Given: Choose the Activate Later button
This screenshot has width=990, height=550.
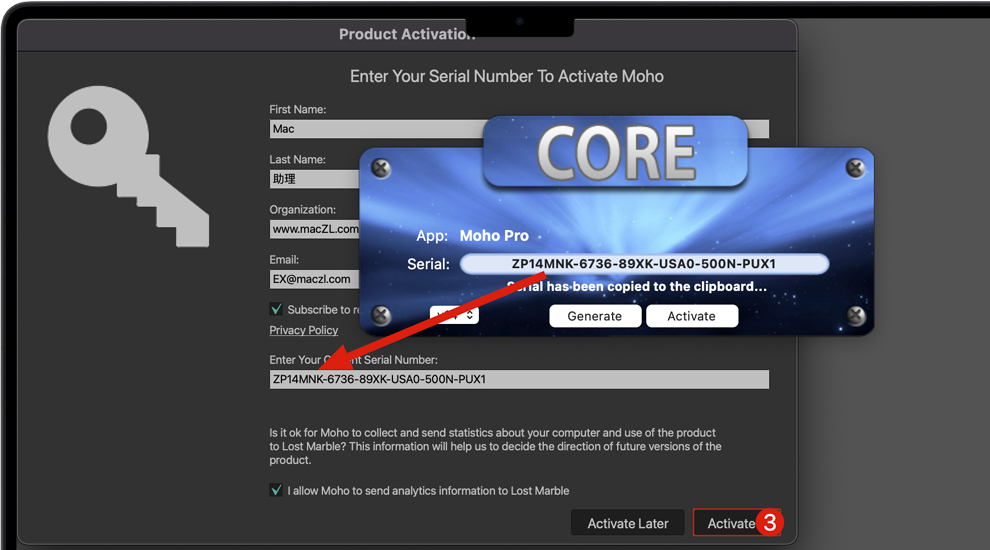Looking at the screenshot, I should click(x=627, y=523).
